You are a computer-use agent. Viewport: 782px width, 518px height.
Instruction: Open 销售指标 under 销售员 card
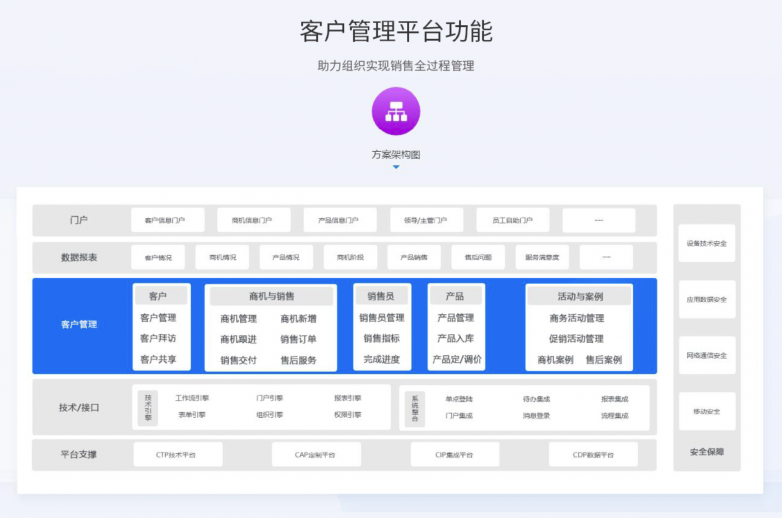[x=382, y=339]
